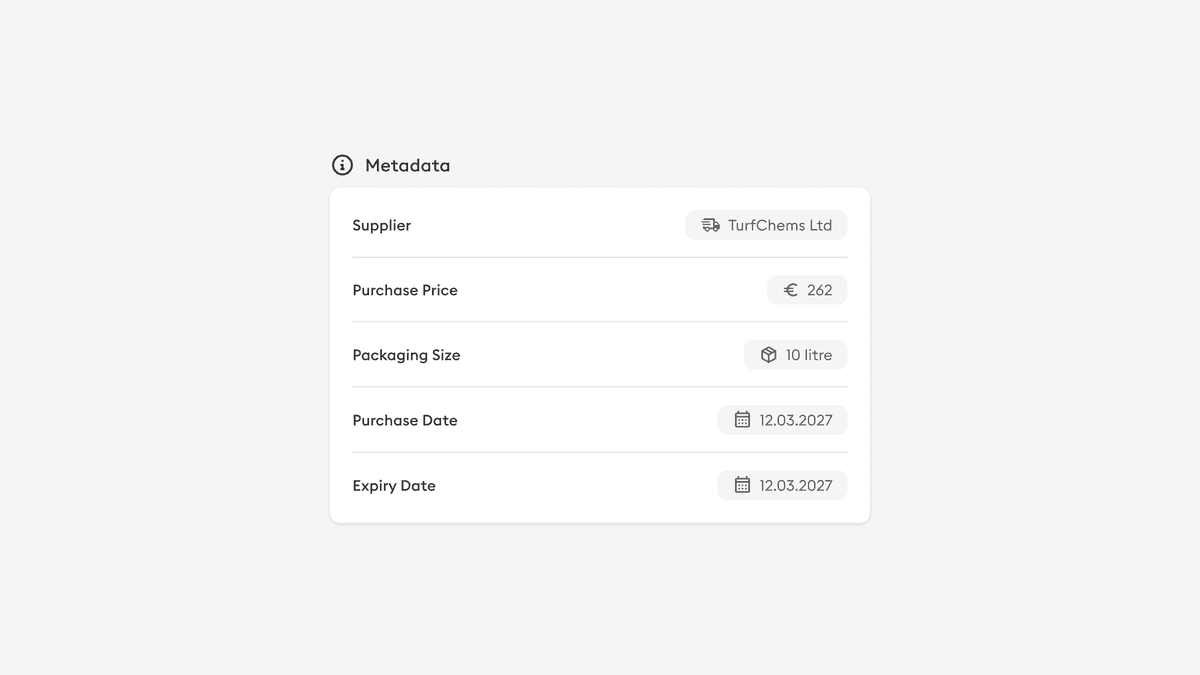Open the Purchase Date 12.03.2027 chip

point(782,420)
